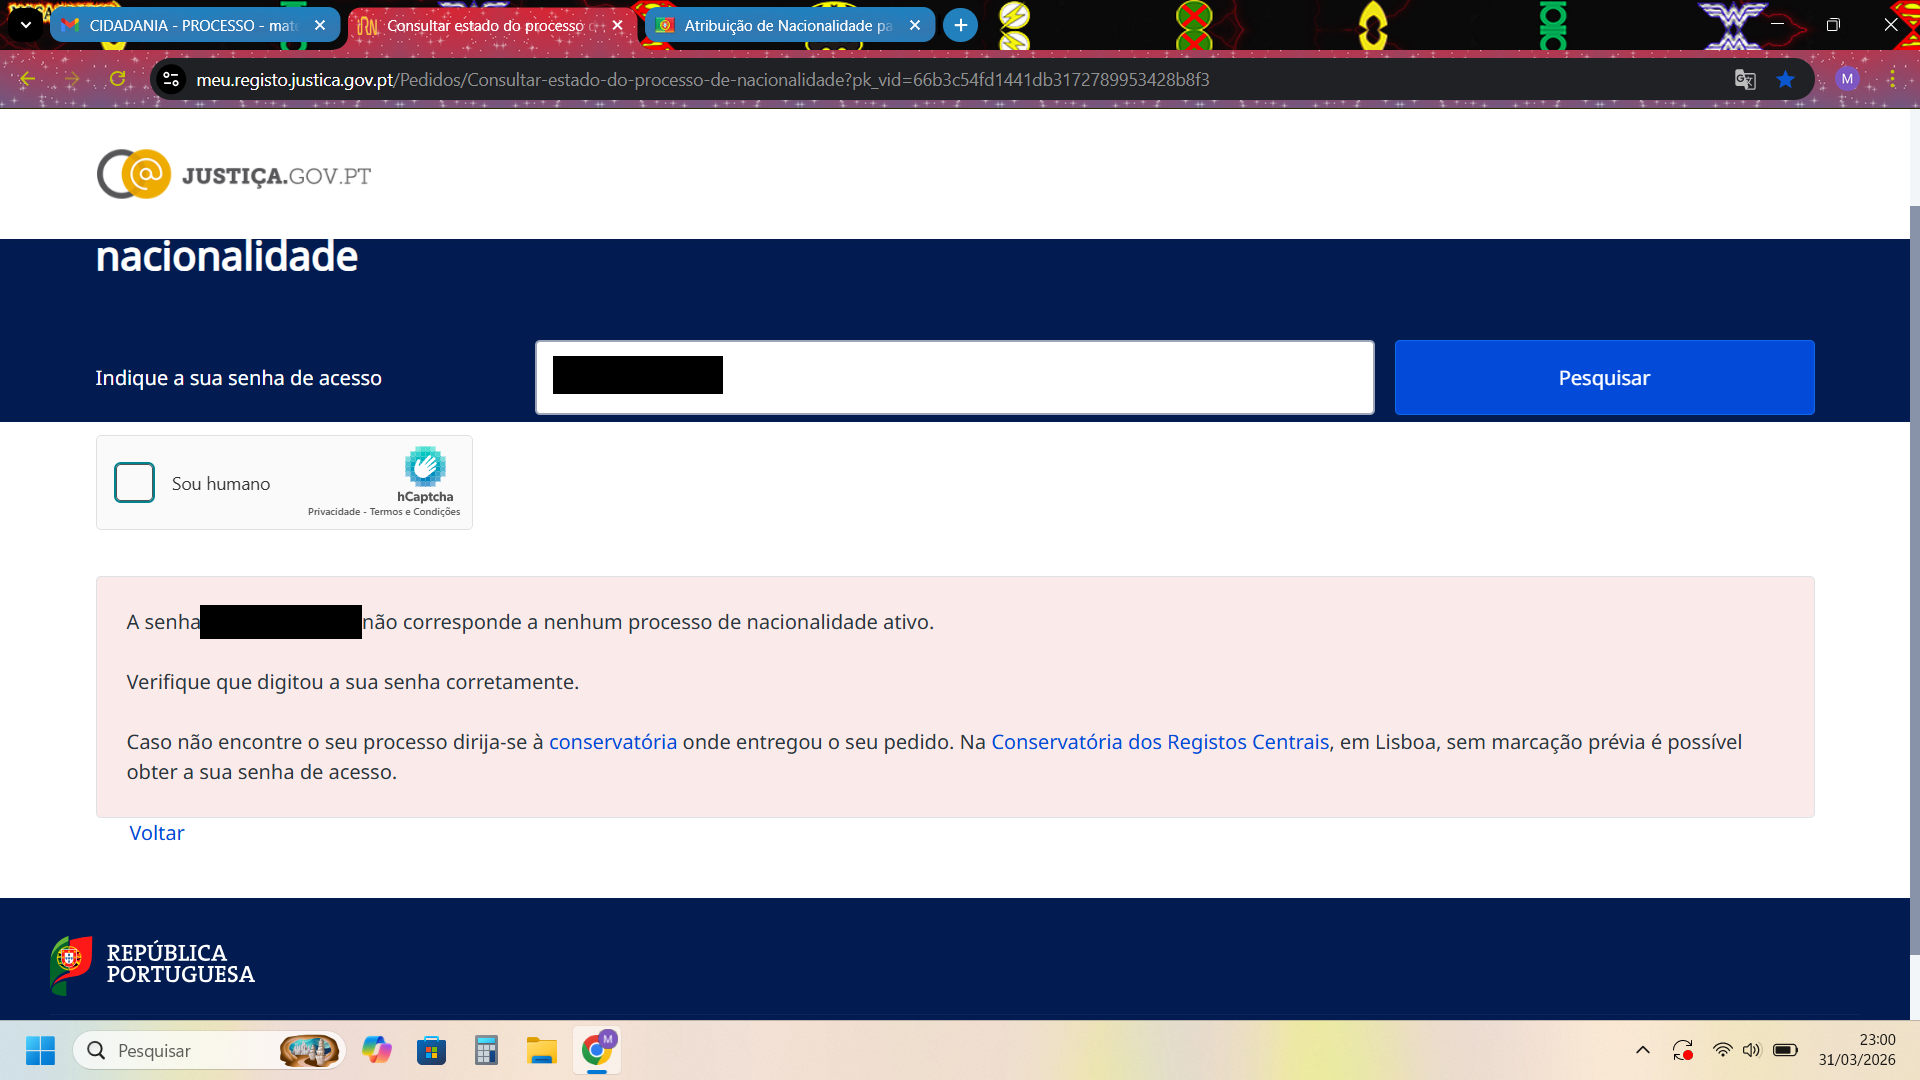
Task: Open site information icon beside URL
Action: pos(171,79)
